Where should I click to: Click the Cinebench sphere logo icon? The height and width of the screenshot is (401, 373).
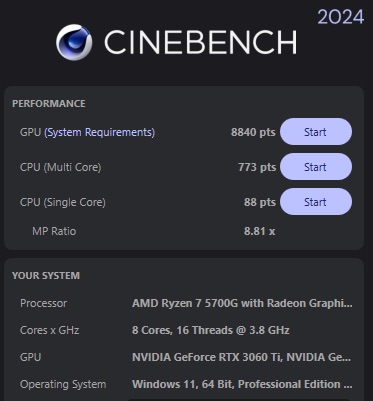(x=74, y=42)
